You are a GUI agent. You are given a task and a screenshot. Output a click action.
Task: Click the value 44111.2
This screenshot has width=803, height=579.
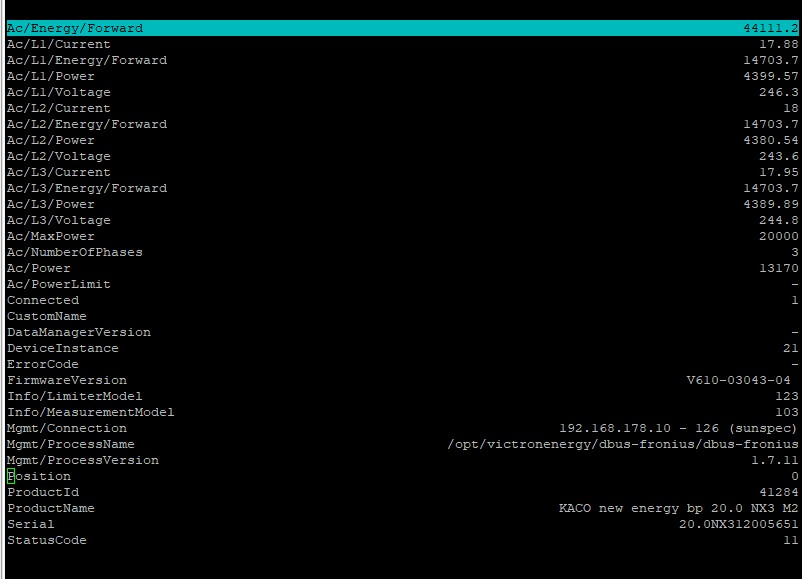(x=771, y=28)
